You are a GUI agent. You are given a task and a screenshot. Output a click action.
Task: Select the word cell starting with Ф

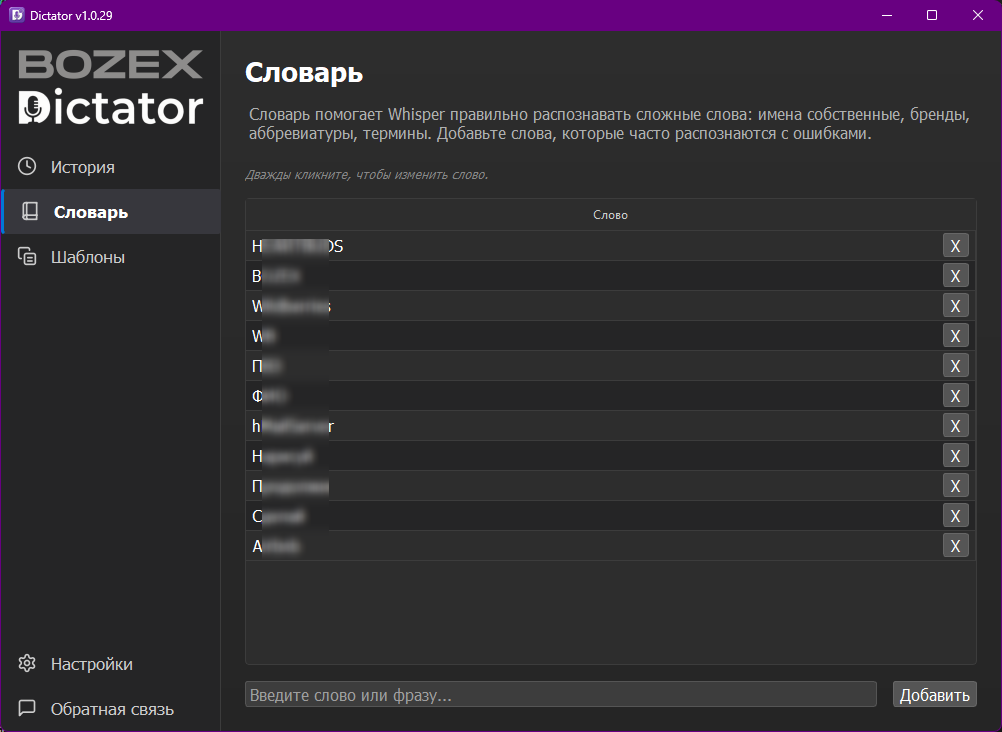592,396
